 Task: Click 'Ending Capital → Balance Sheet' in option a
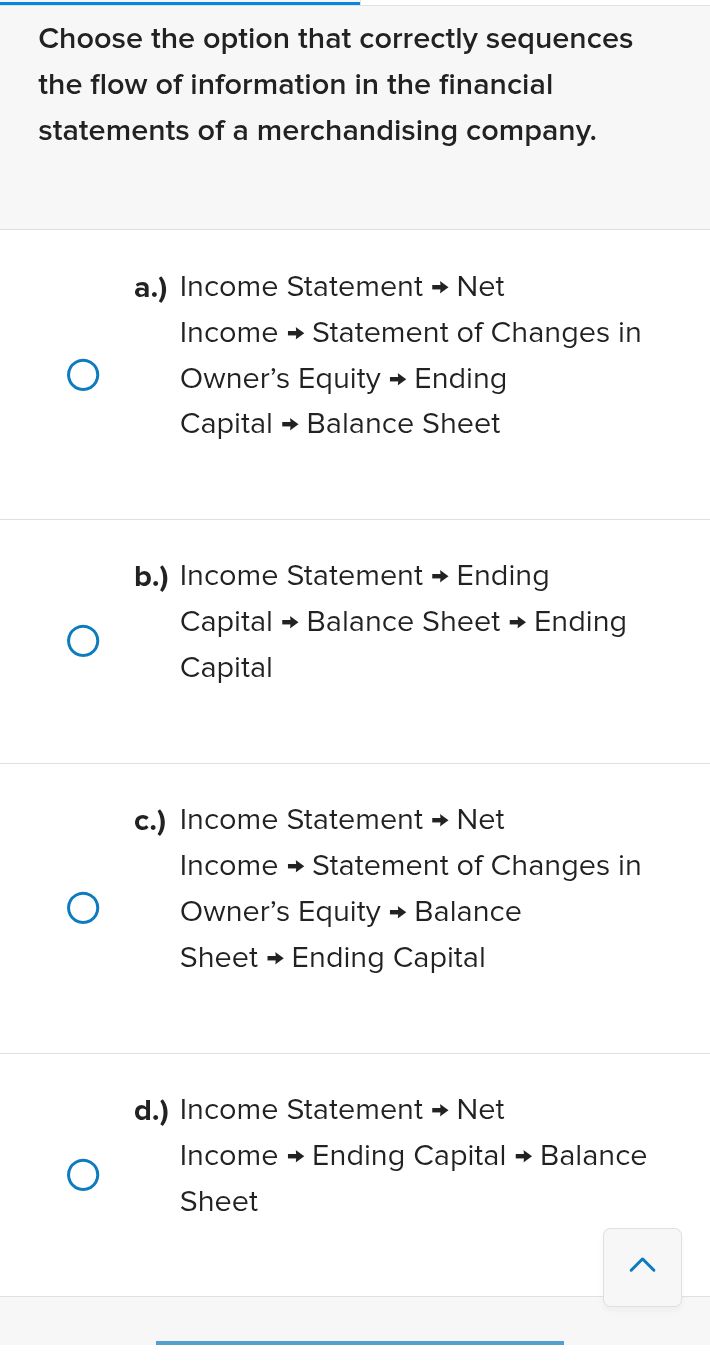(340, 424)
